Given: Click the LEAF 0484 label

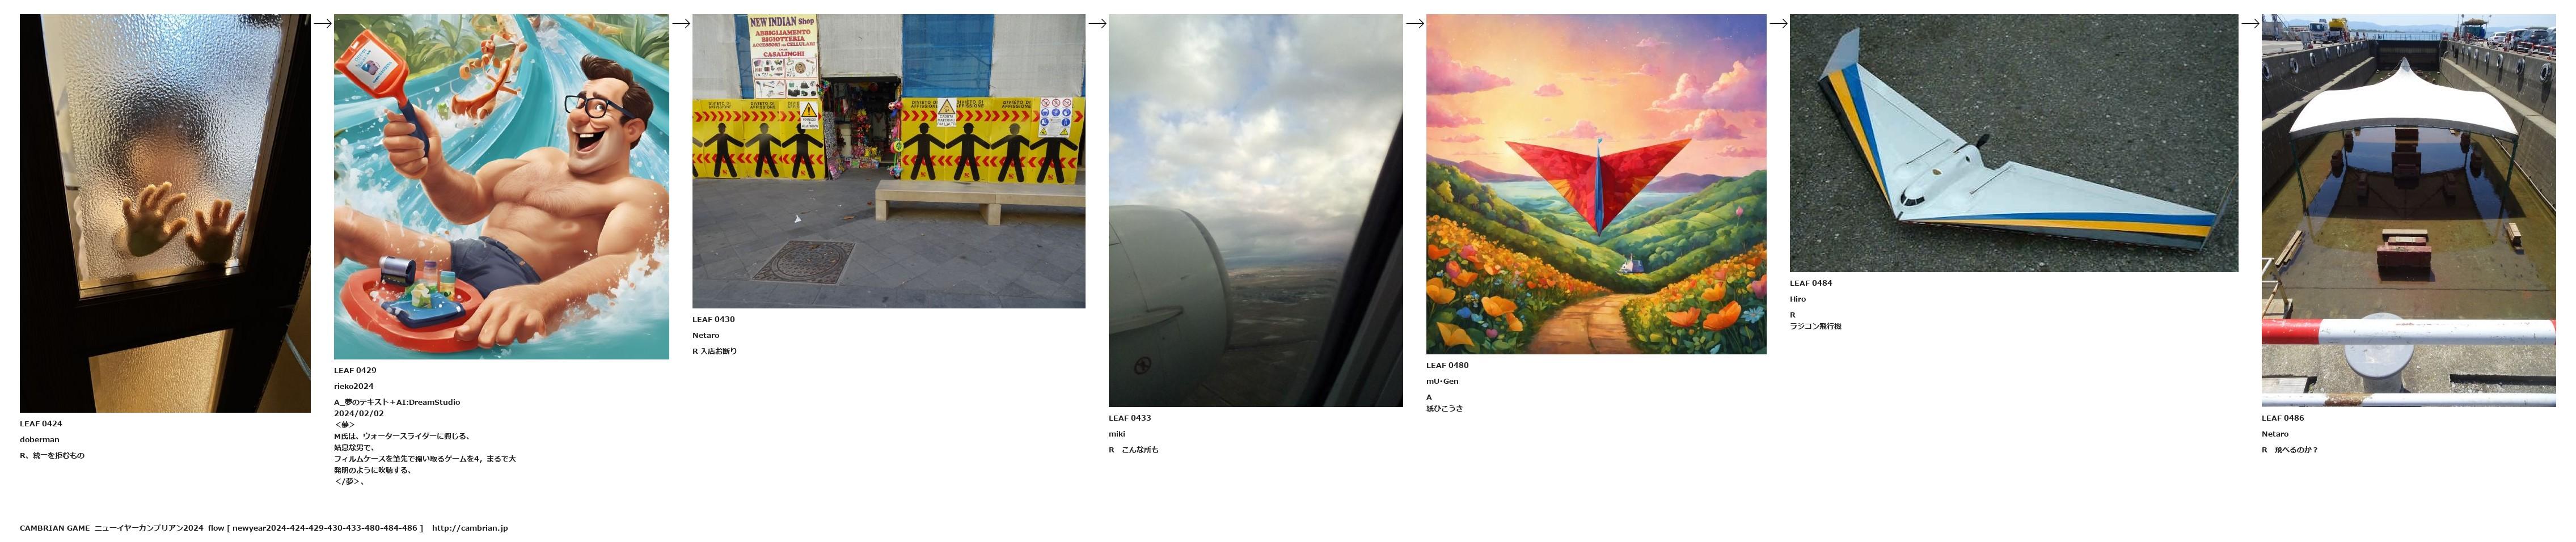Looking at the screenshot, I should (x=1811, y=284).
